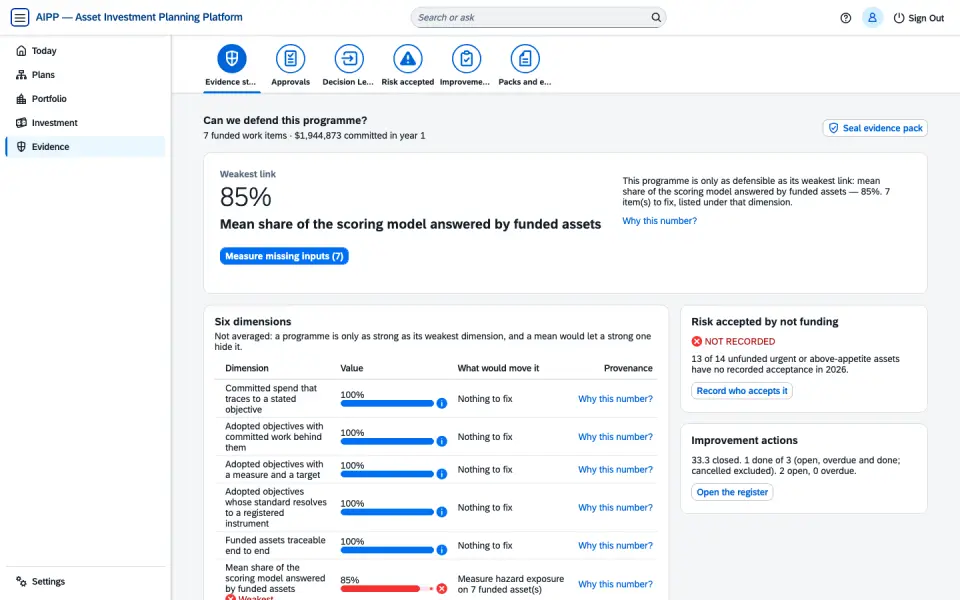Focus the Search or ask field

[538, 17]
